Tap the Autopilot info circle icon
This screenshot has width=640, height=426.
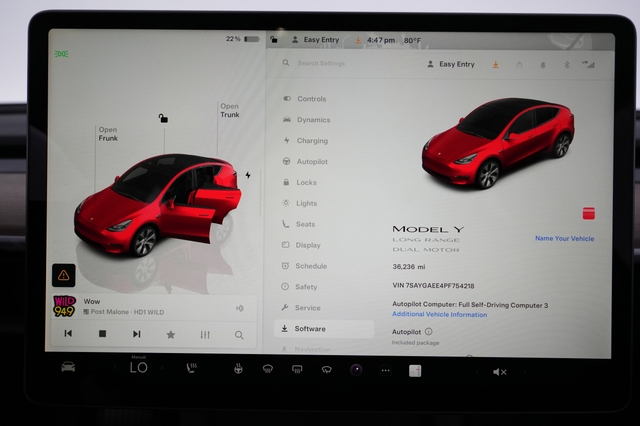(x=429, y=331)
